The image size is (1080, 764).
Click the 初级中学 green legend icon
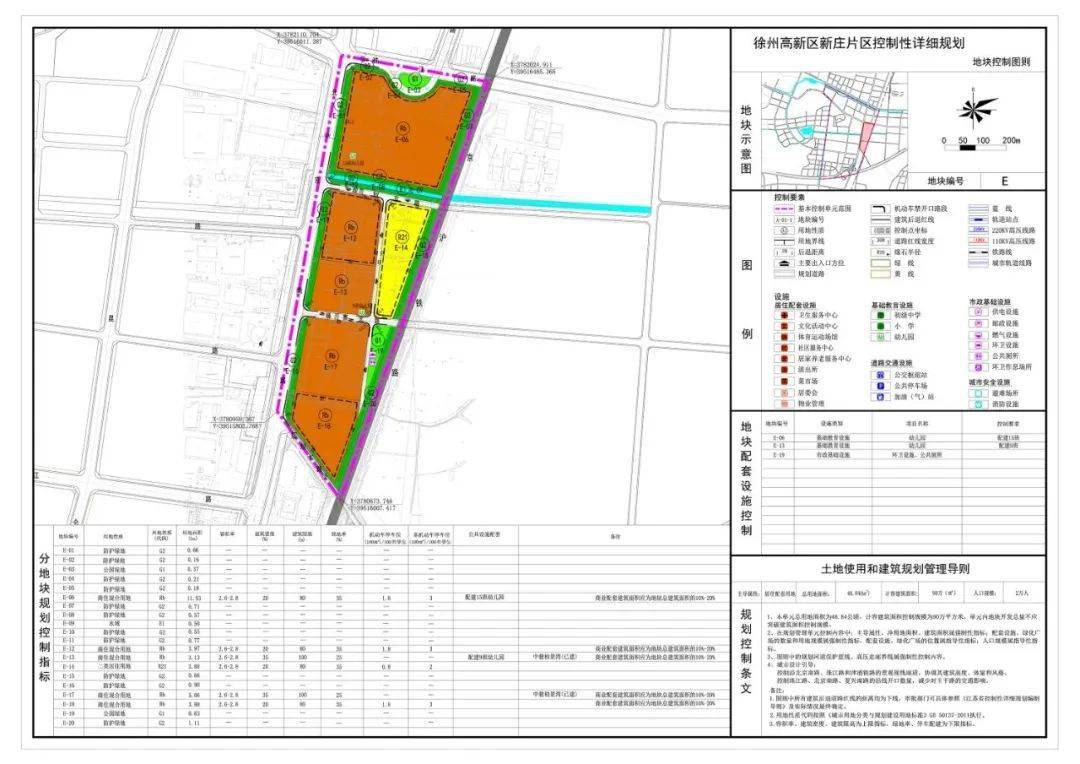pyautogui.click(x=880, y=315)
